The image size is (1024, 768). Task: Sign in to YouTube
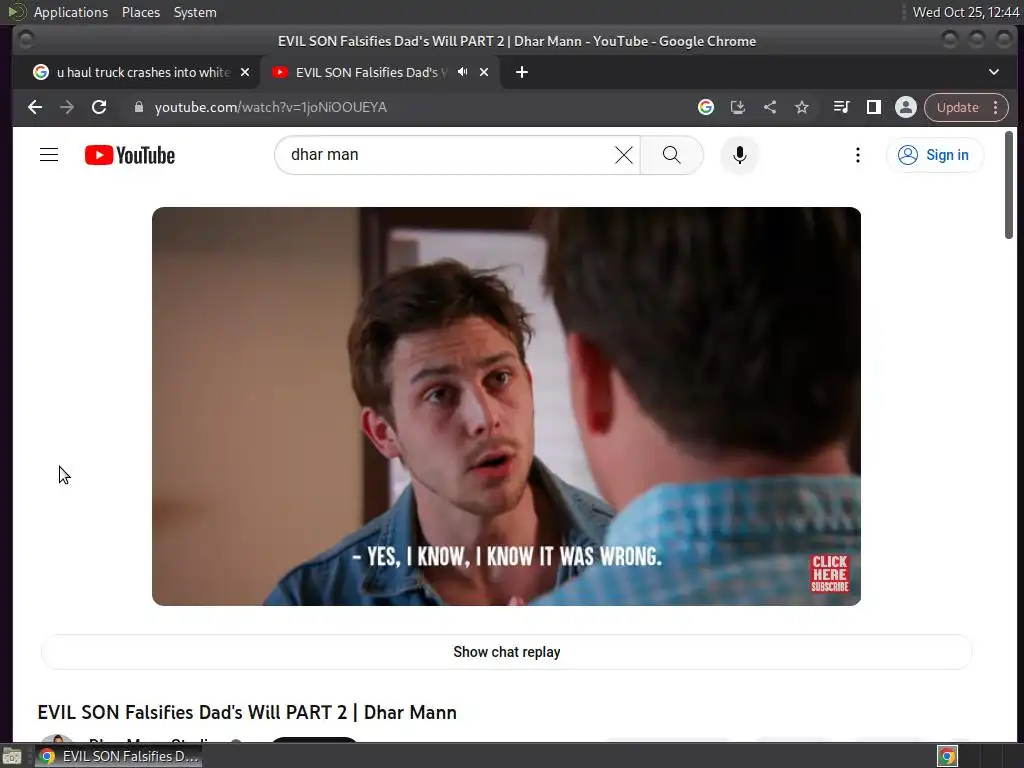click(935, 155)
